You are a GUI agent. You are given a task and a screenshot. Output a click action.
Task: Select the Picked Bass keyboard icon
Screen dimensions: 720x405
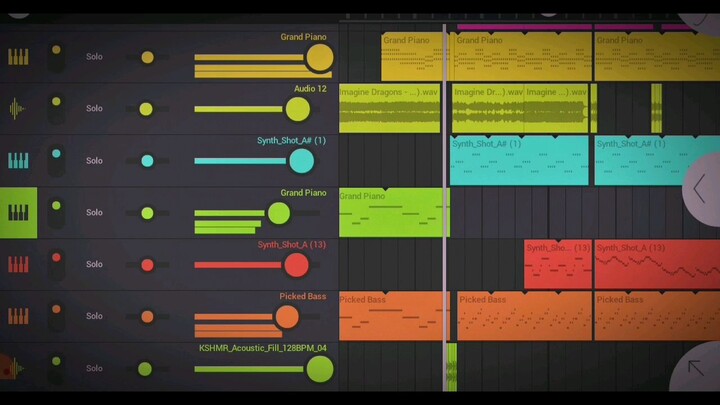tap(18, 316)
